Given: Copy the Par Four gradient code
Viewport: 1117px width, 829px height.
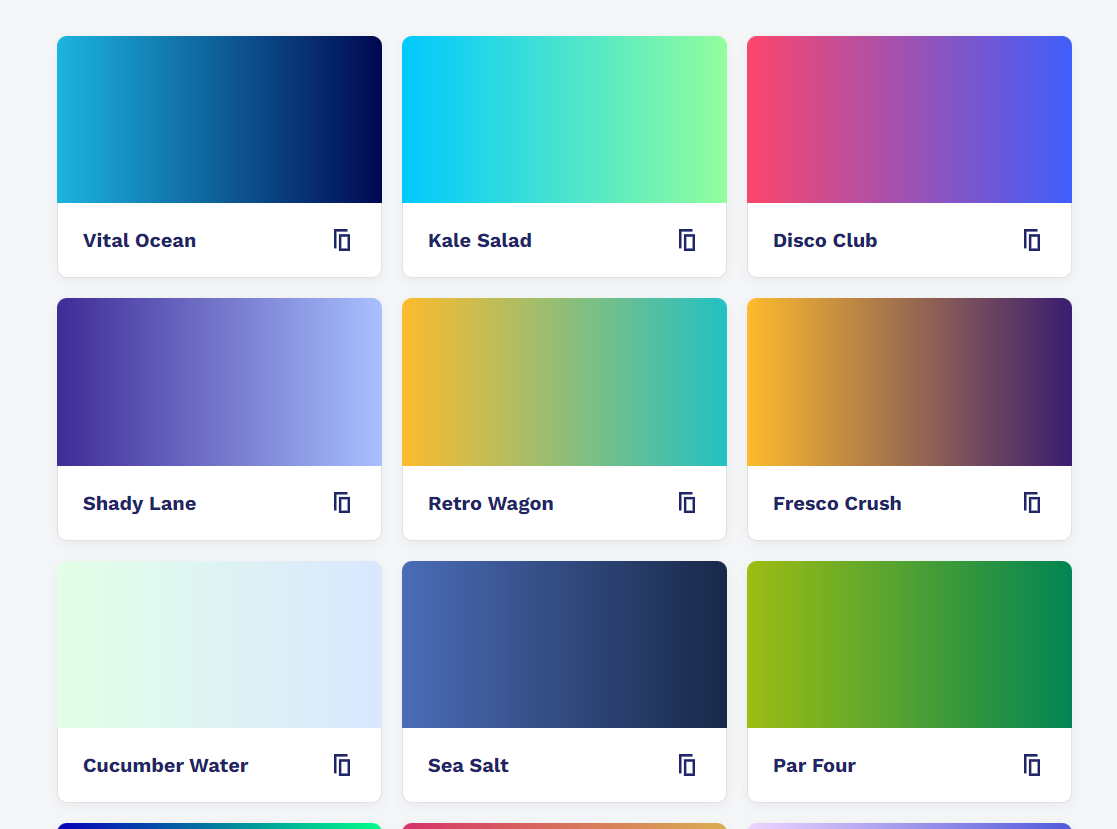Looking at the screenshot, I should 1032,765.
